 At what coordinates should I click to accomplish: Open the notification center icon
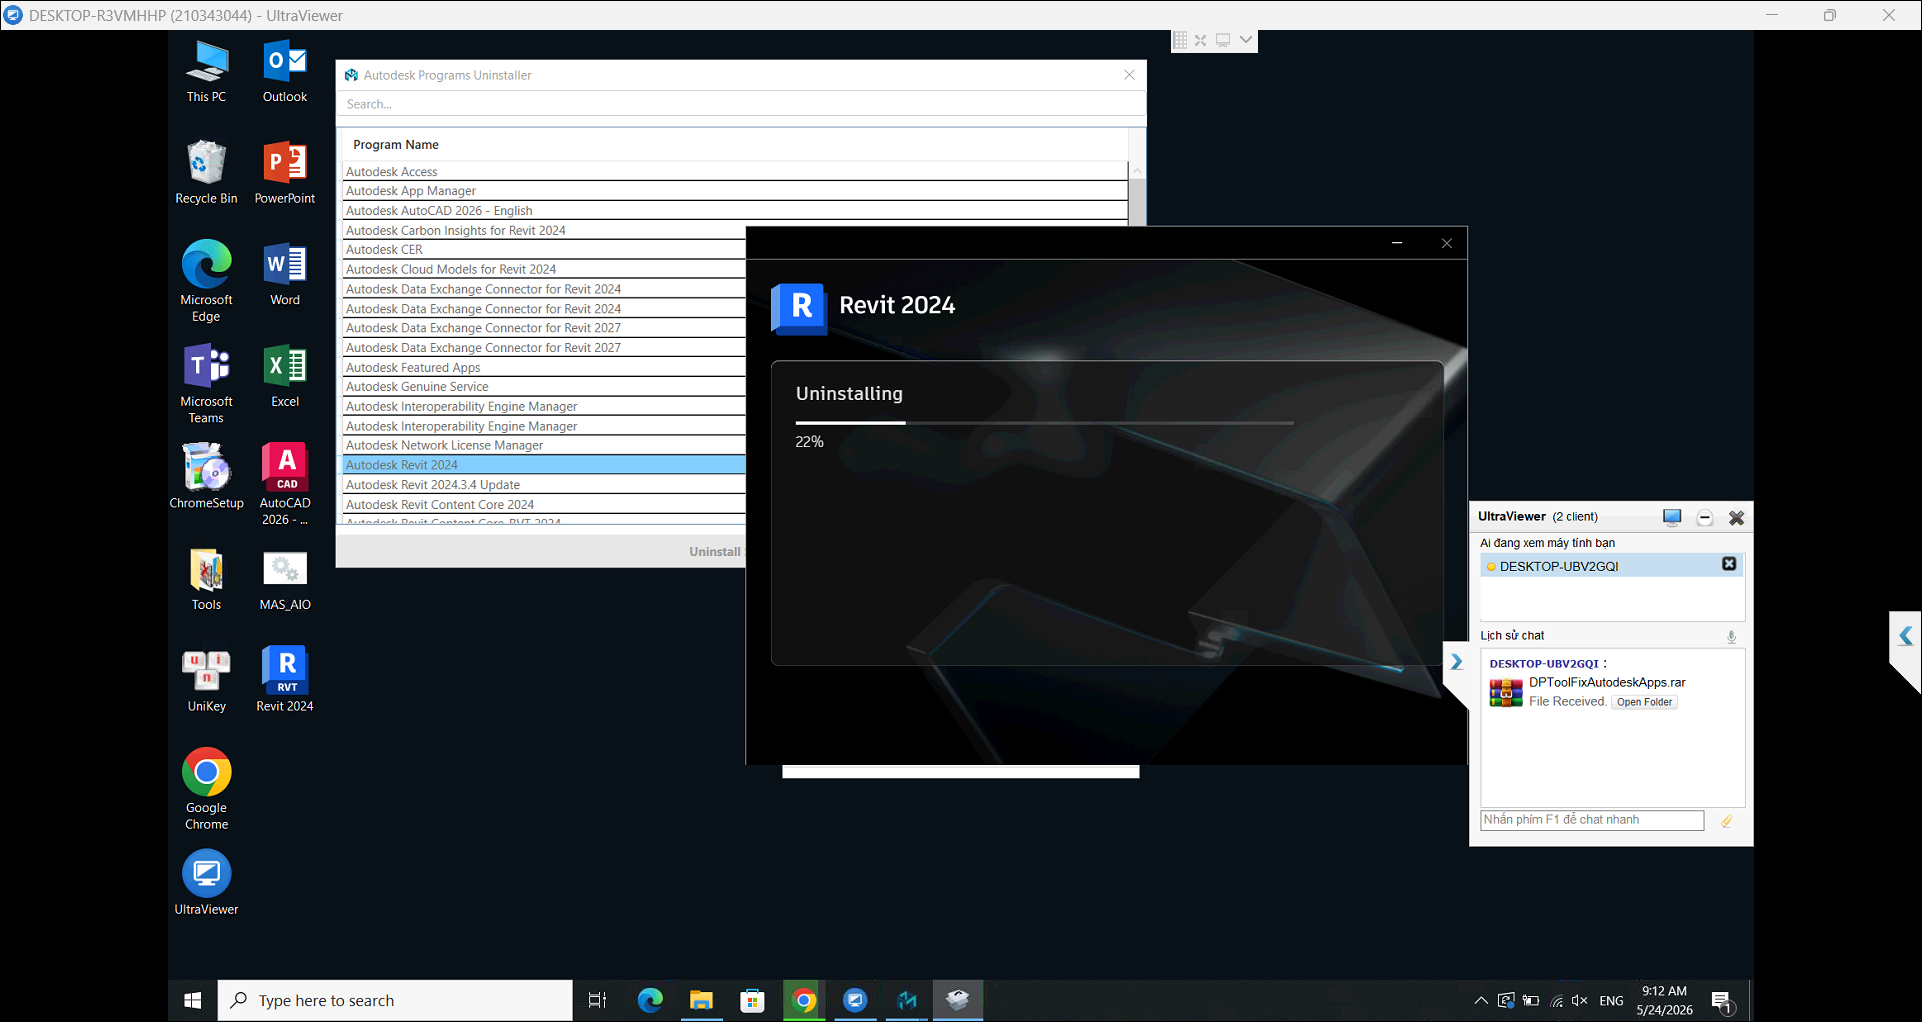[1722, 1001]
